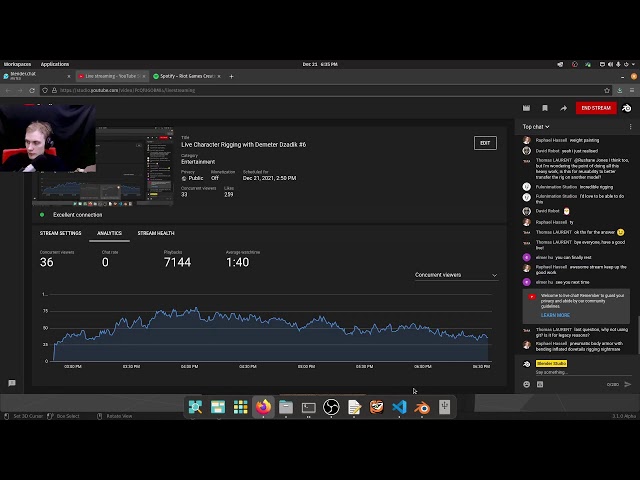The image size is (640, 480).
Task: Open the emoji picker in chat
Action: [x=527, y=384]
